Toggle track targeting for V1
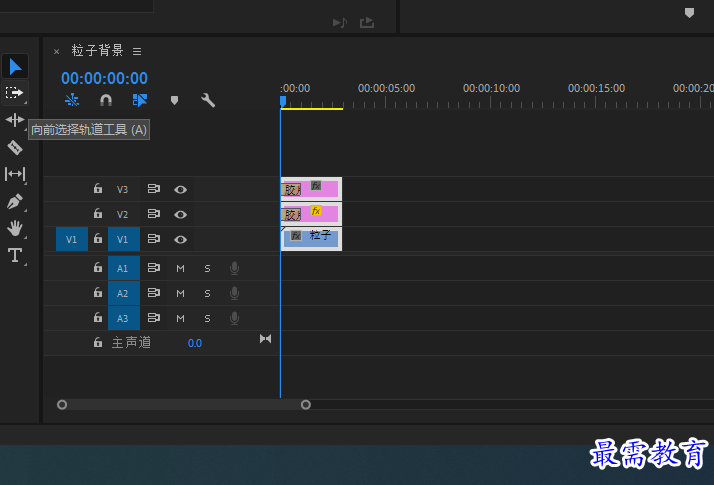 click(123, 240)
